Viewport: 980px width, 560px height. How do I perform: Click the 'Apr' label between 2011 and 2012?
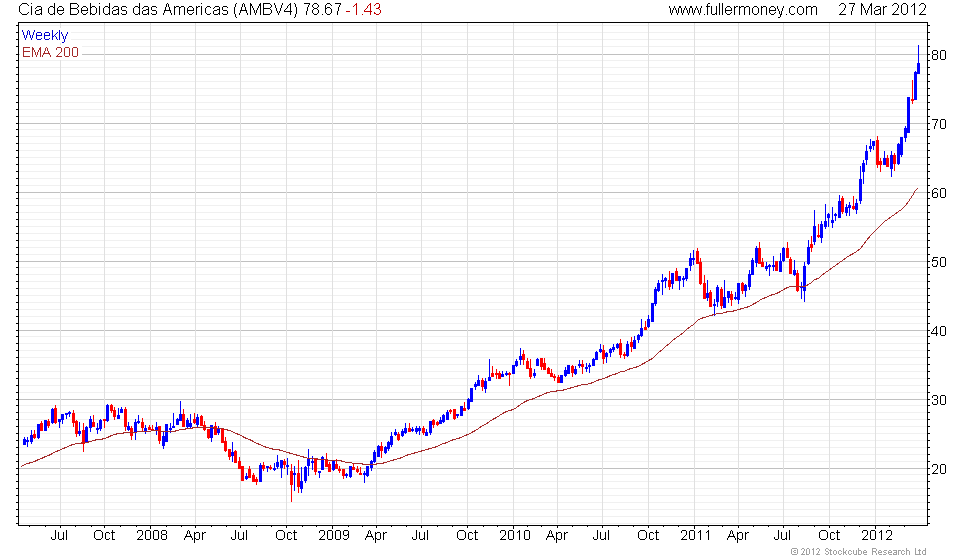738,536
